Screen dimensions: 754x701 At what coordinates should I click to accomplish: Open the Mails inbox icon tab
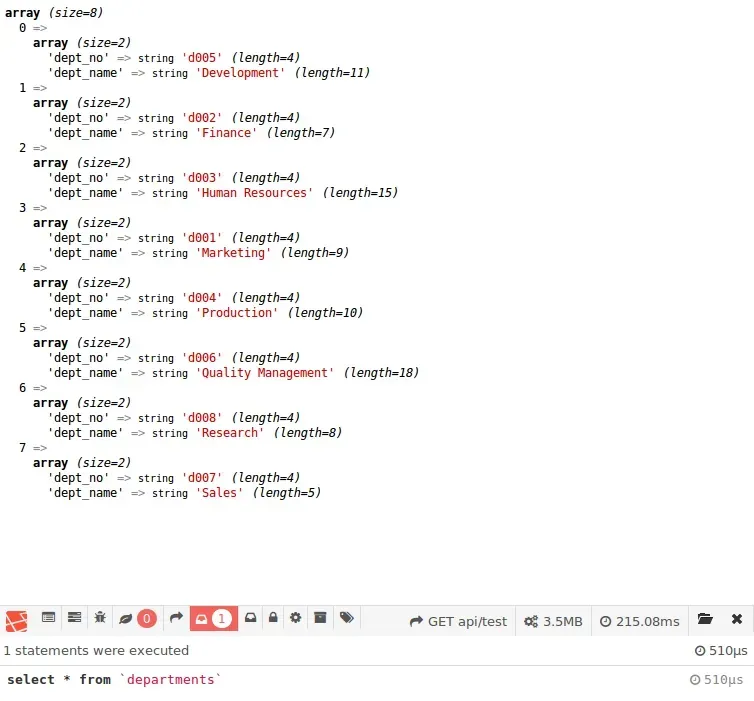pos(251,617)
